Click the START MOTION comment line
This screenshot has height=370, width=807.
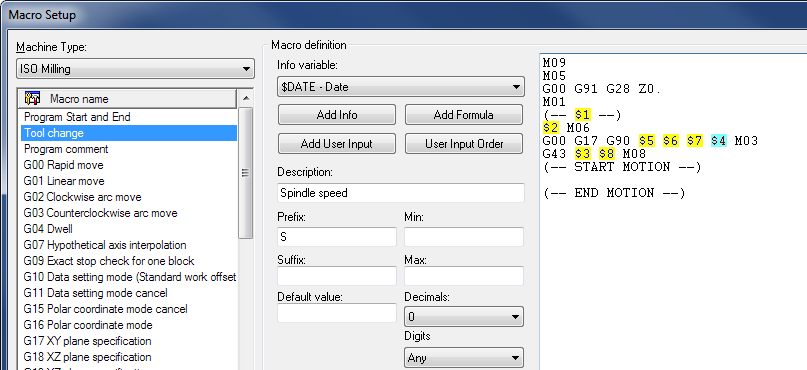tap(622, 167)
